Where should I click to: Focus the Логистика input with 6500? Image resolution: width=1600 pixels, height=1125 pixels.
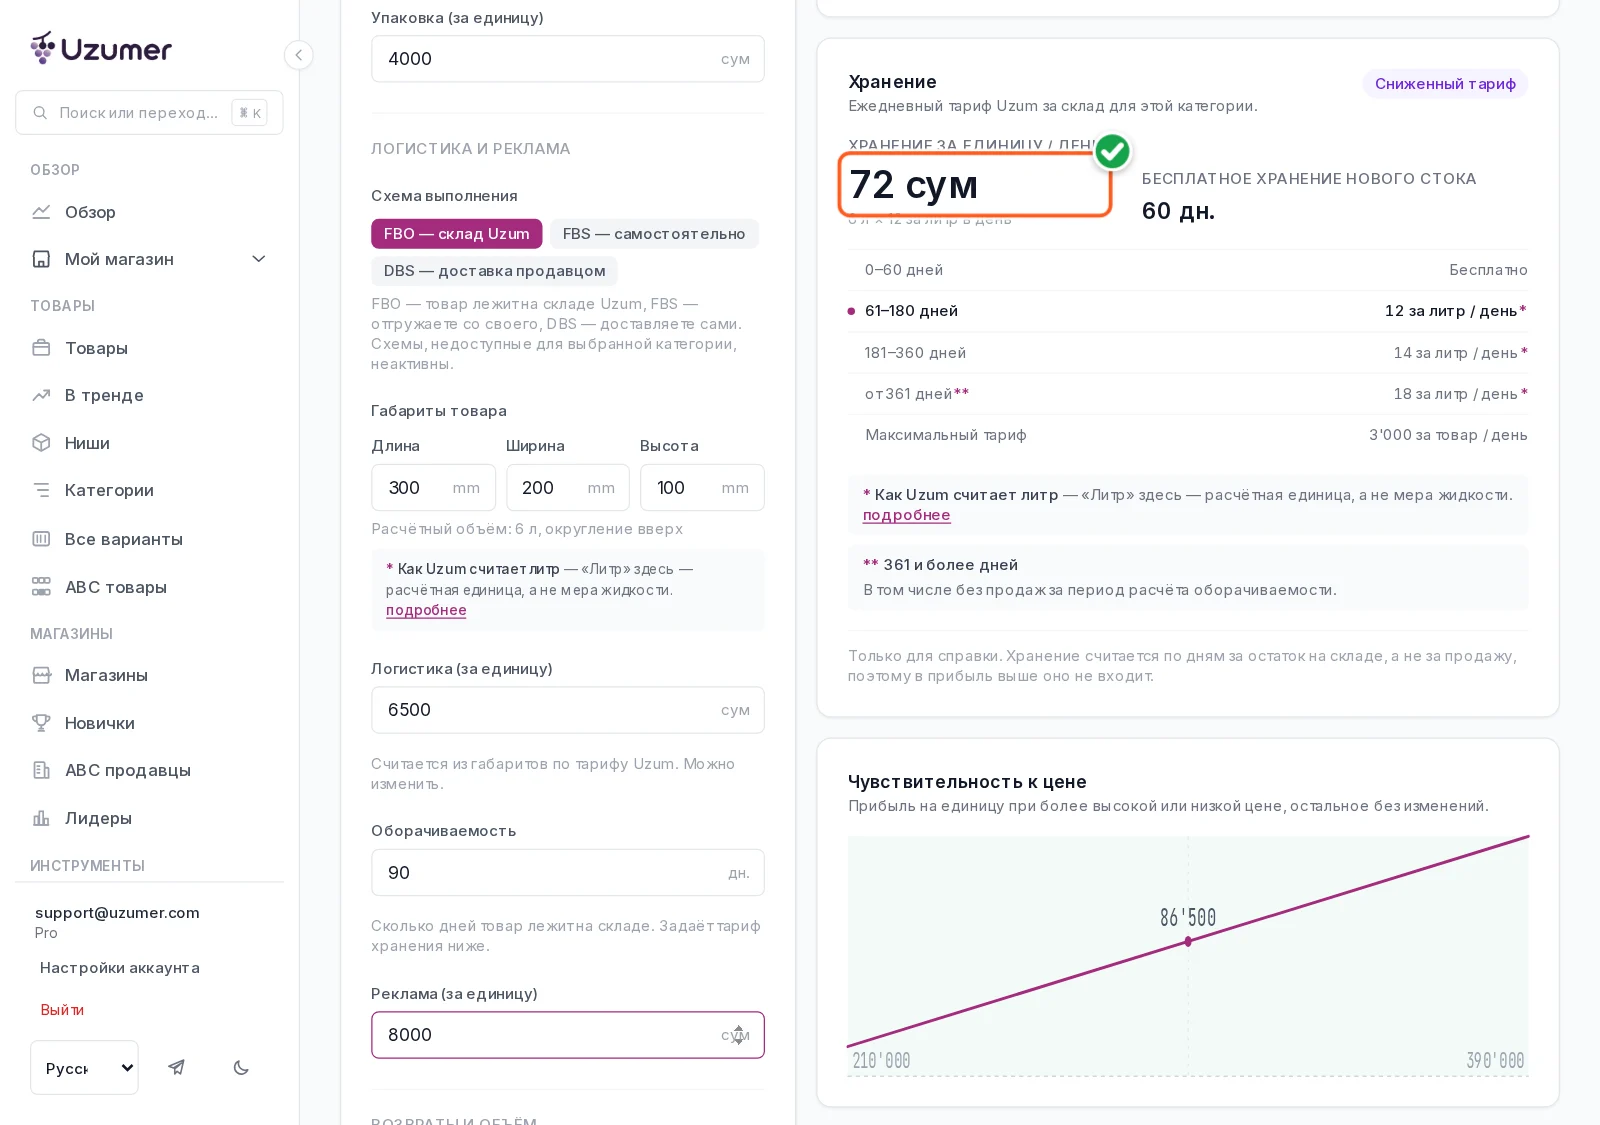point(568,710)
